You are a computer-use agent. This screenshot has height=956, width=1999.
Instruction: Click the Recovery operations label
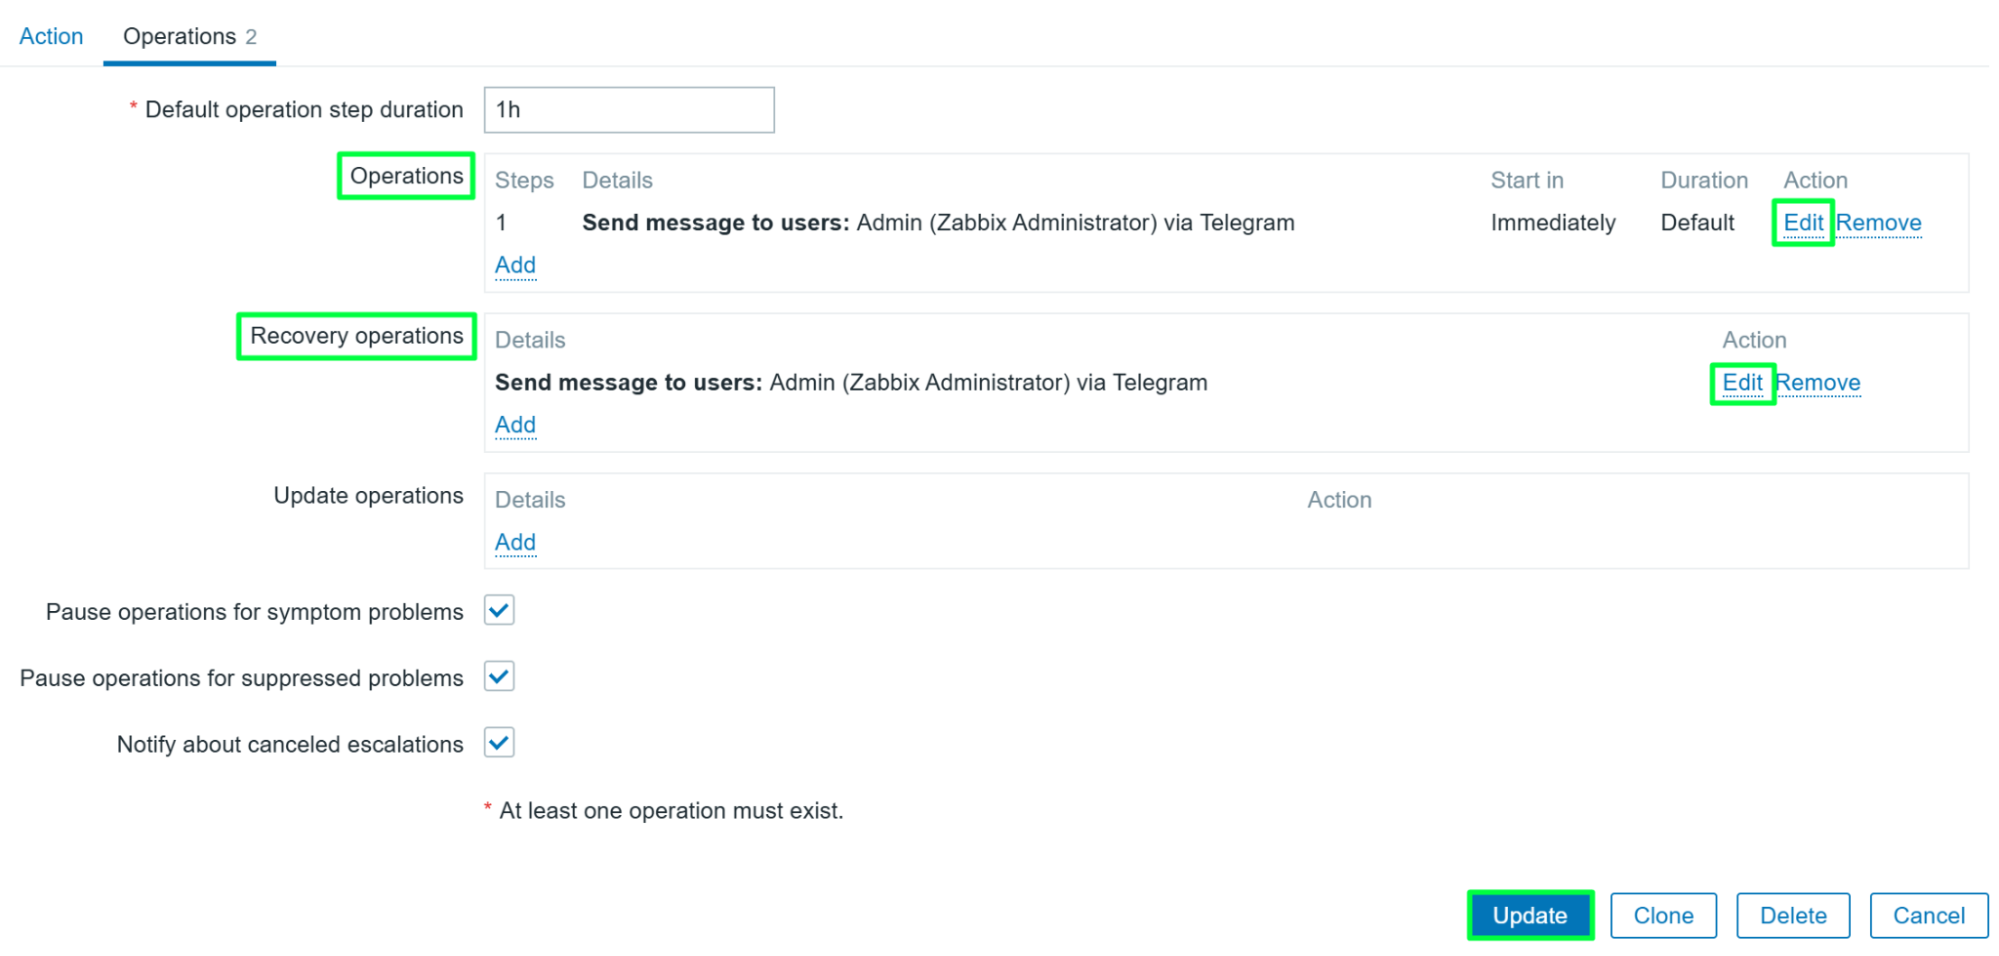coord(356,336)
